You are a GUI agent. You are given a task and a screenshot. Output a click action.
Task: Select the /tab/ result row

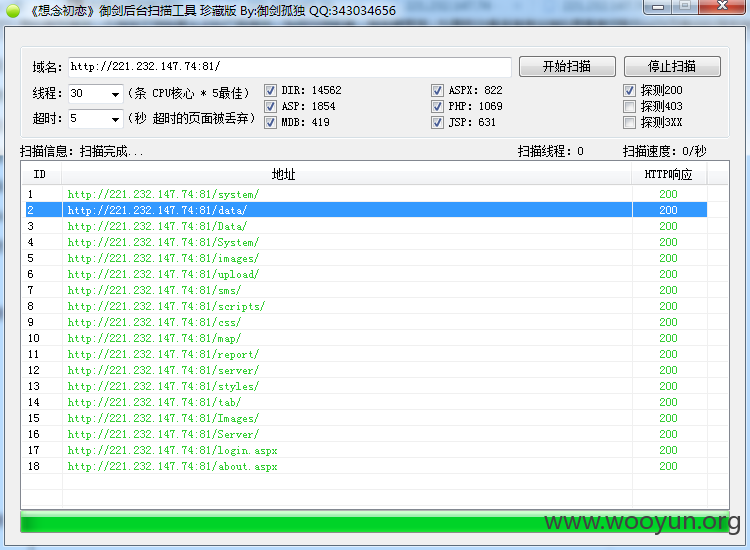point(366,402)
